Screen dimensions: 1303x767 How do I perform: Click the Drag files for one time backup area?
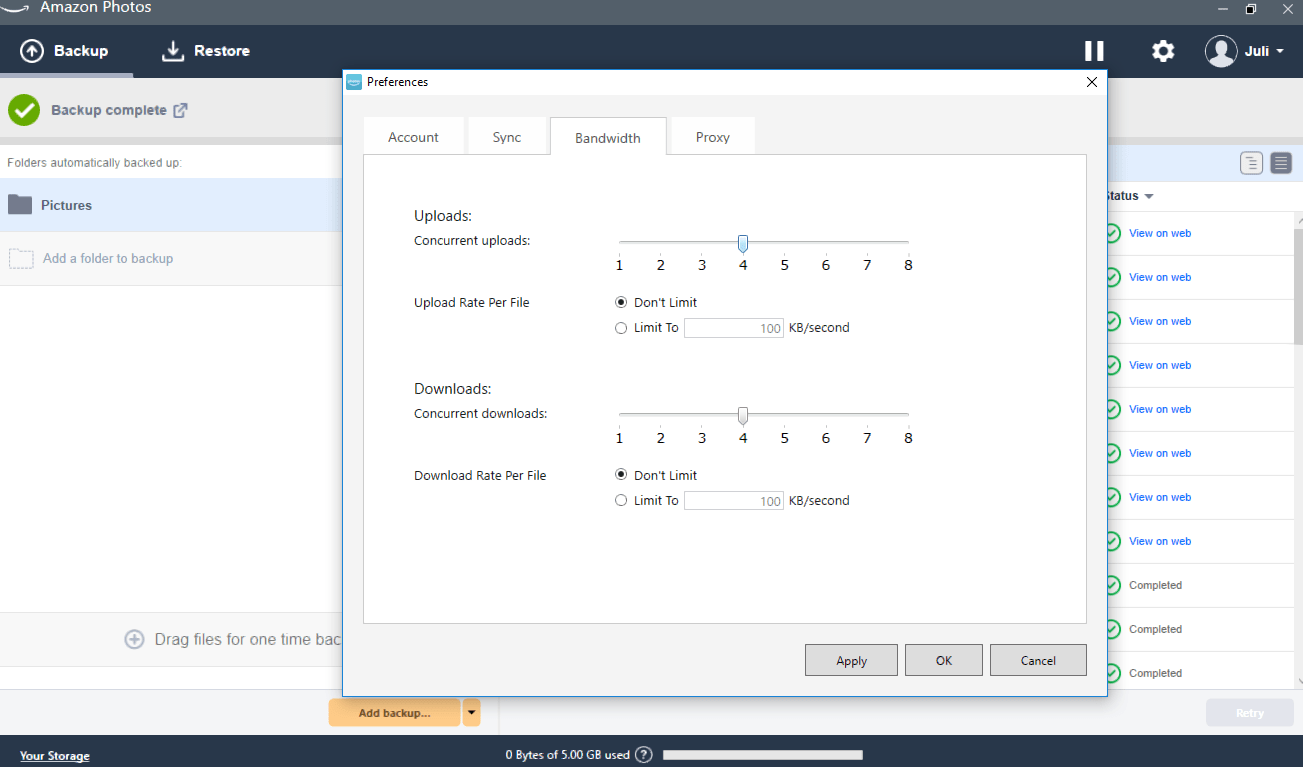click(171, 639)
